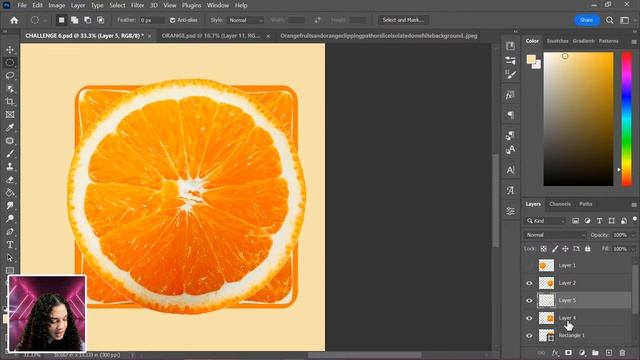Select the Clone Stamp tool
640x360 pixels.
tap(10, 167)
